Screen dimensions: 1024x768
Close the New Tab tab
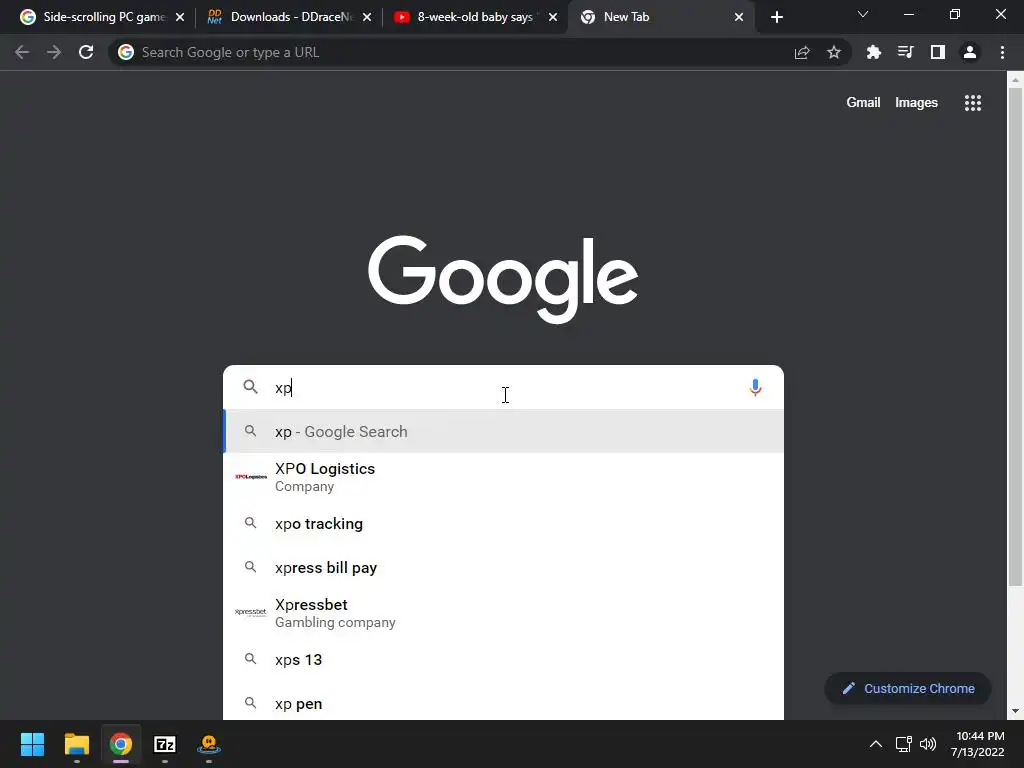pos(739,17)
